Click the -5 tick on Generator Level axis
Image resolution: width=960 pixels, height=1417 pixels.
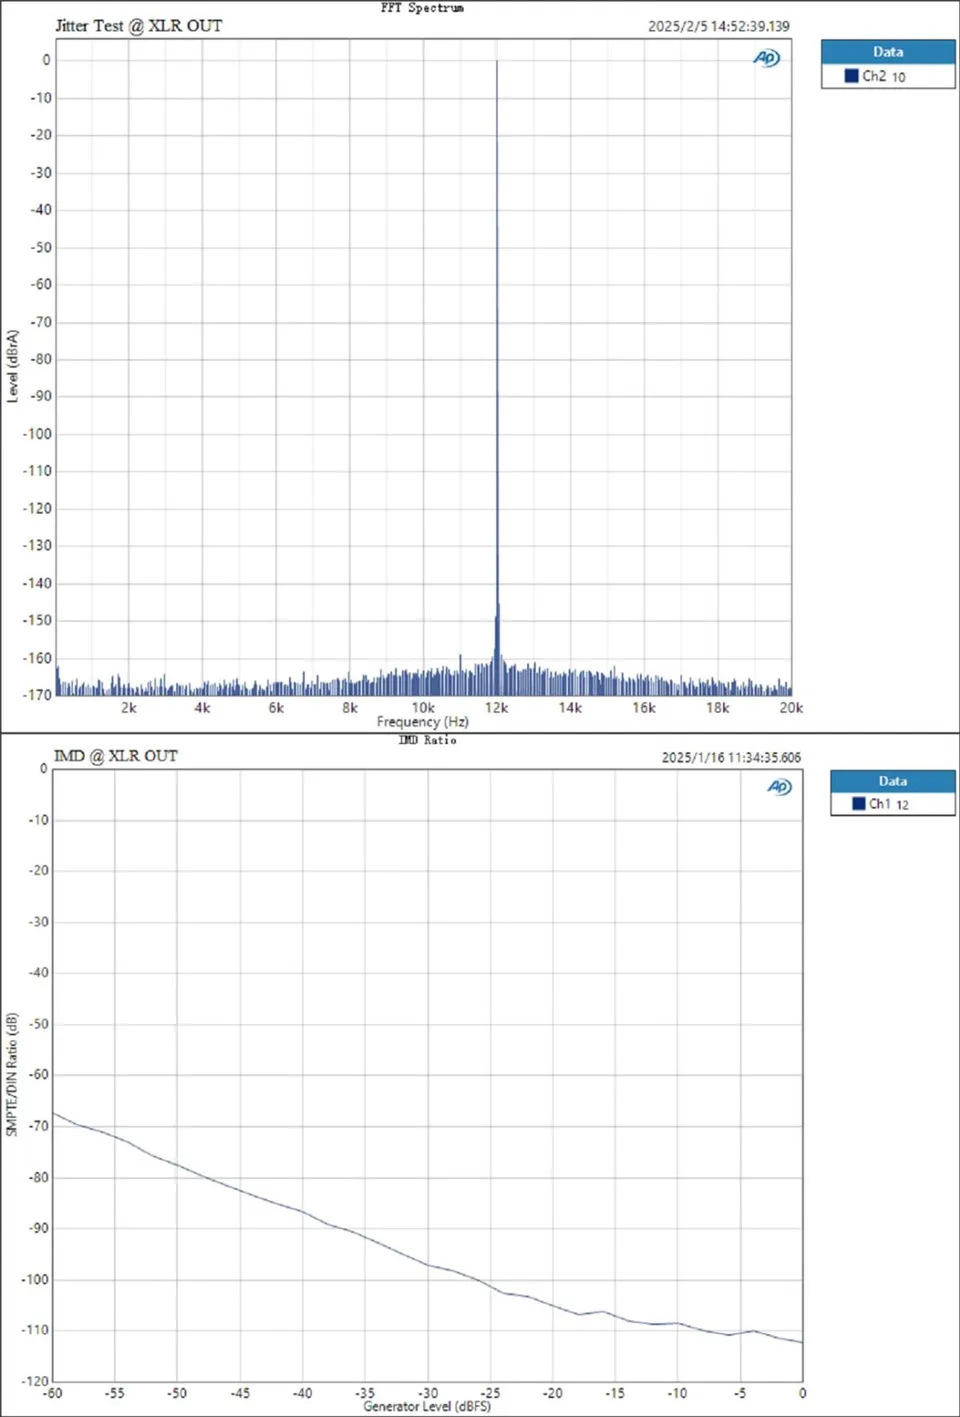740,1392
